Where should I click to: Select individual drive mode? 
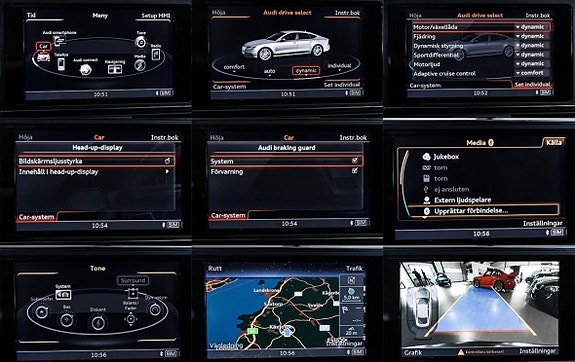click(x=339, y=66)
